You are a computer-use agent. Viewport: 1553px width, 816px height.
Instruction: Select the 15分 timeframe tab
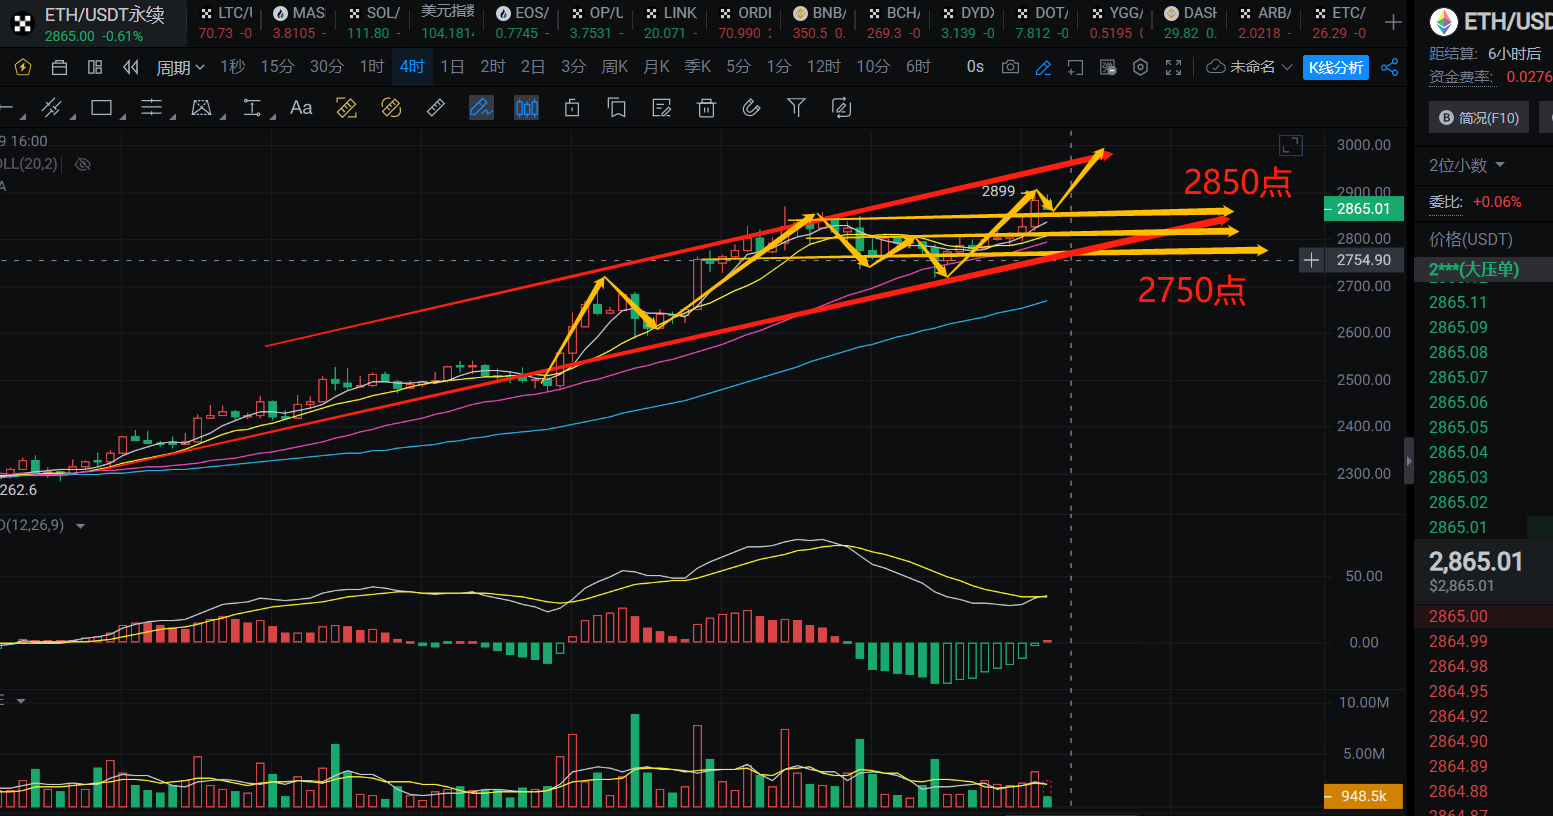(277, 67)
